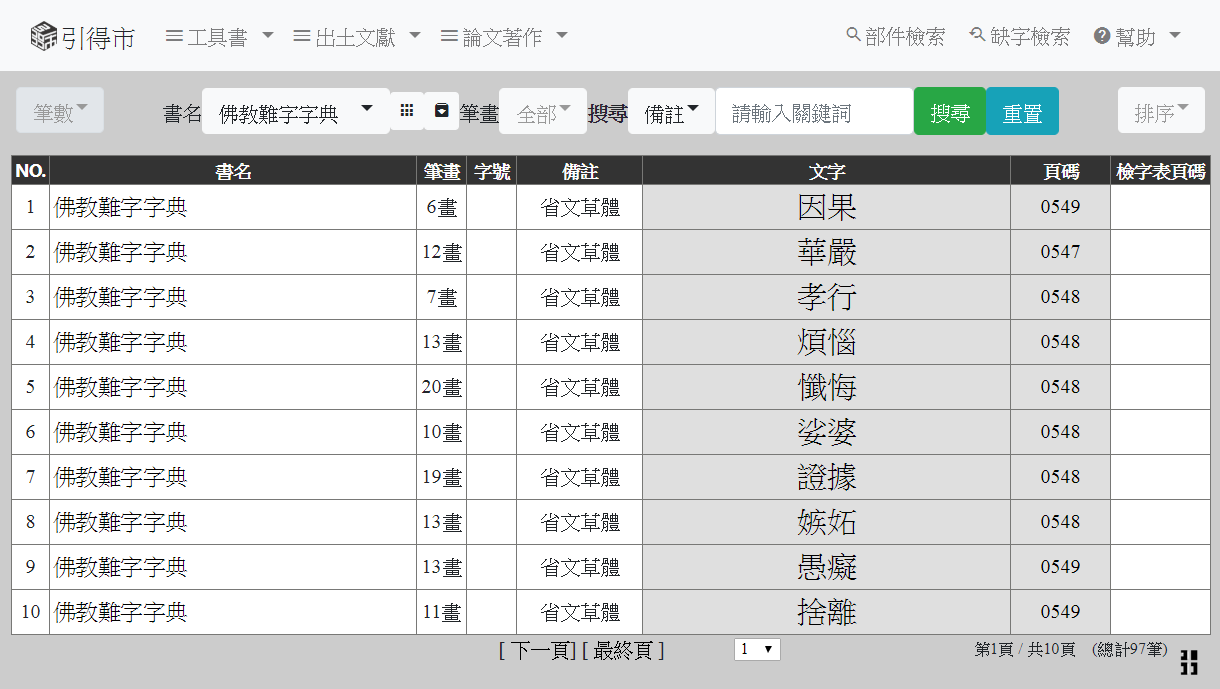Click page number 0547 in row 2
The height and width of the screenshot is (689, 1220).
click(1060, 252)
